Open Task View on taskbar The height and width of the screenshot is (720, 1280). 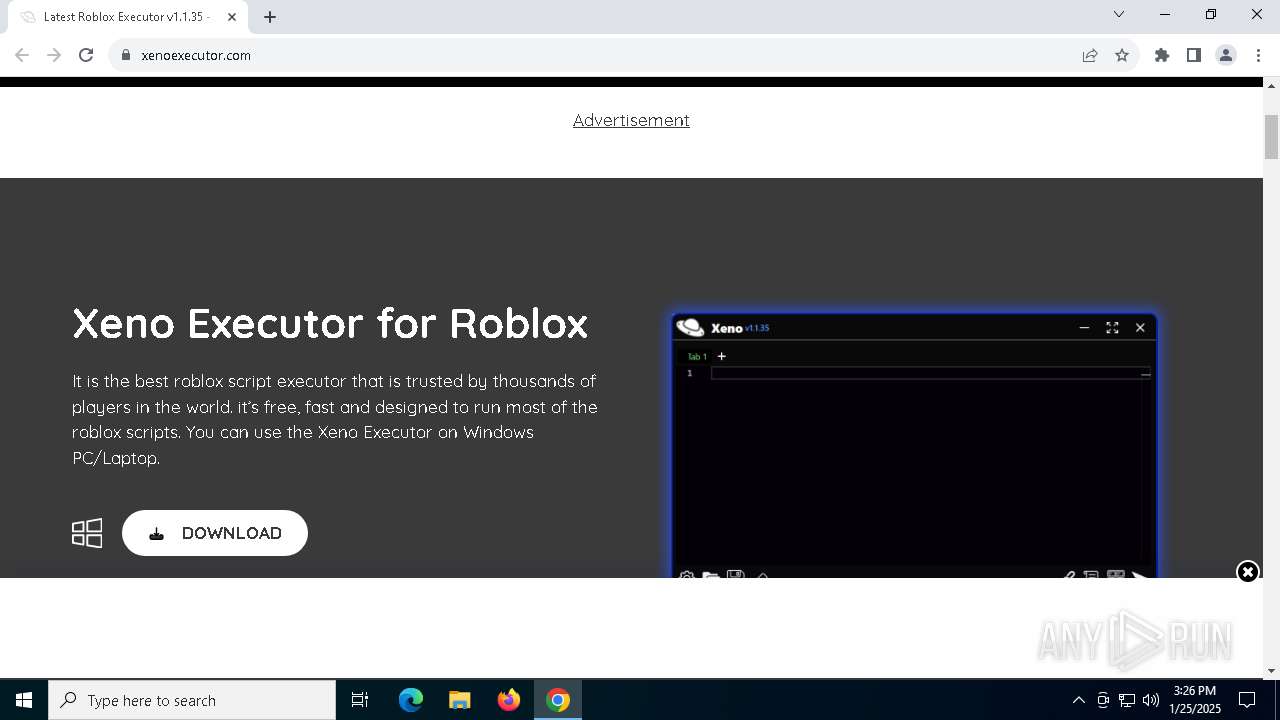360,700
